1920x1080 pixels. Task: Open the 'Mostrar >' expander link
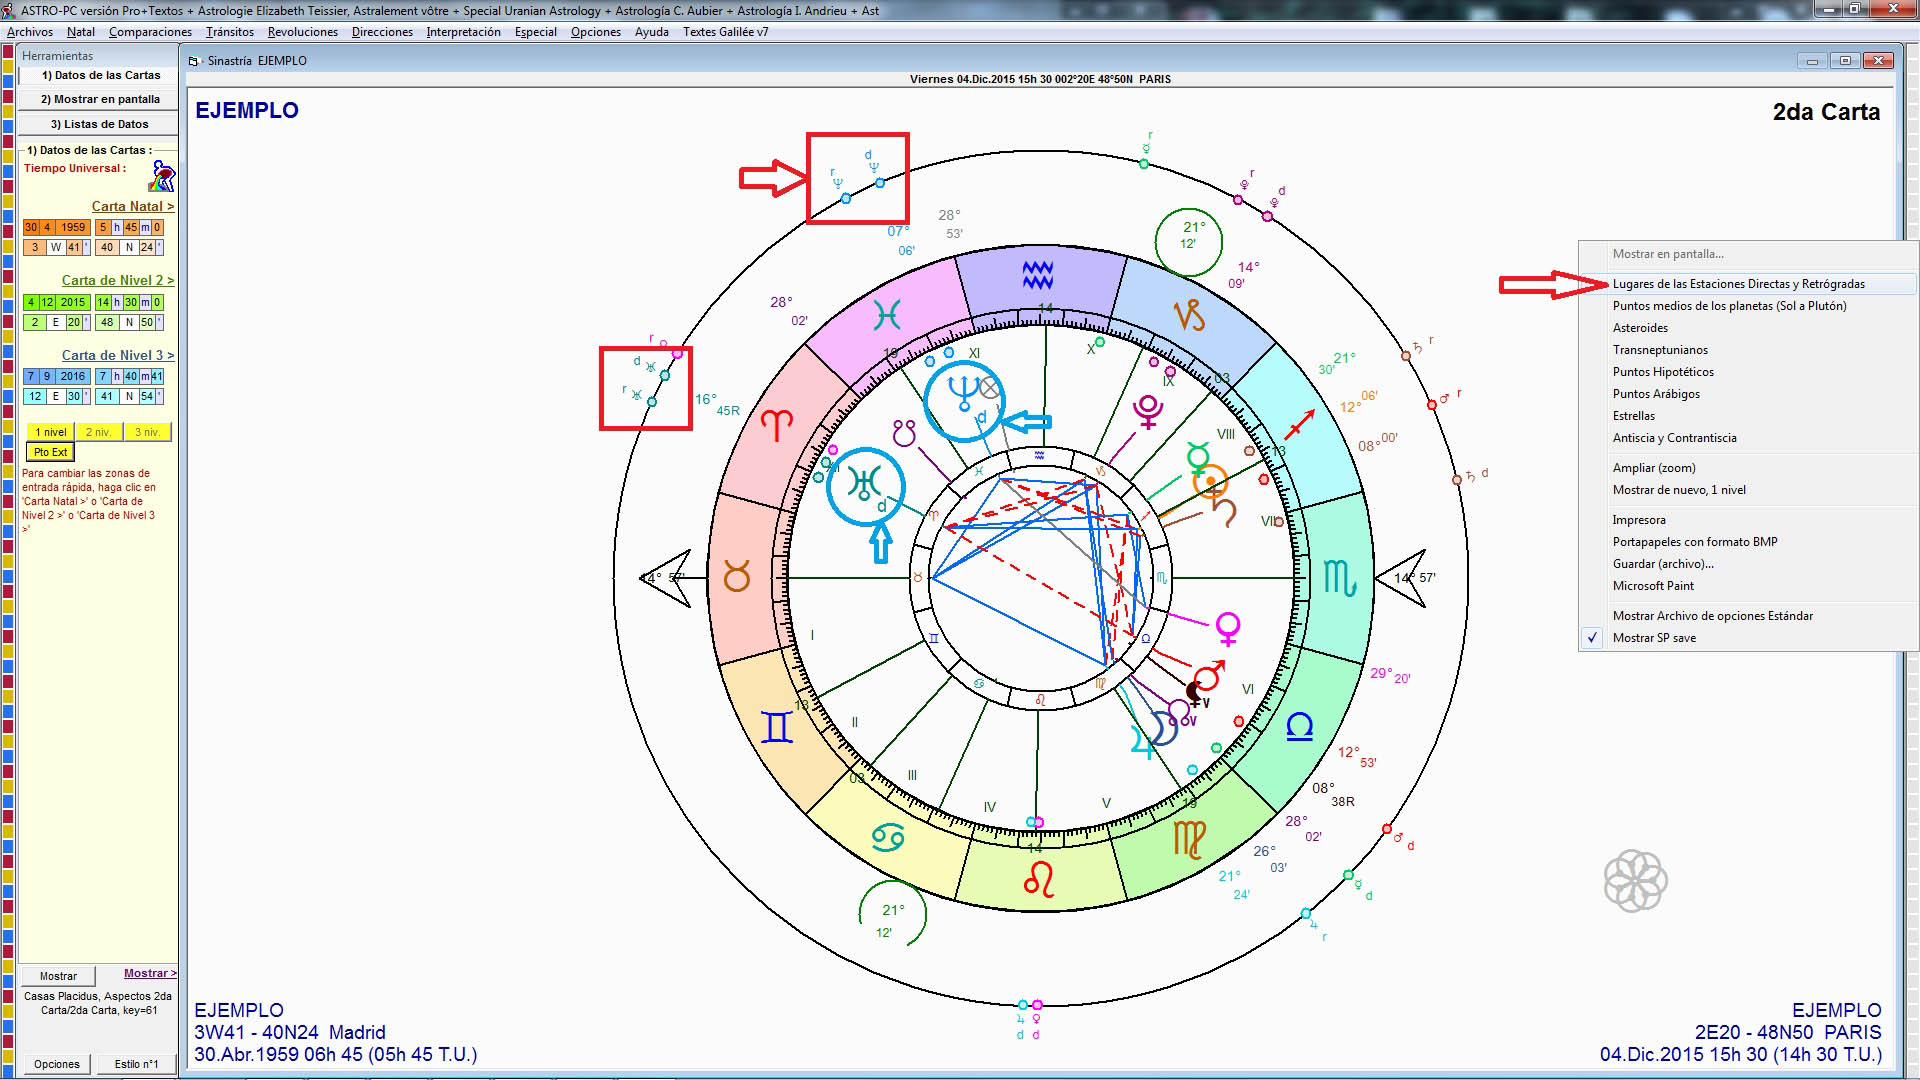point(150,973)
